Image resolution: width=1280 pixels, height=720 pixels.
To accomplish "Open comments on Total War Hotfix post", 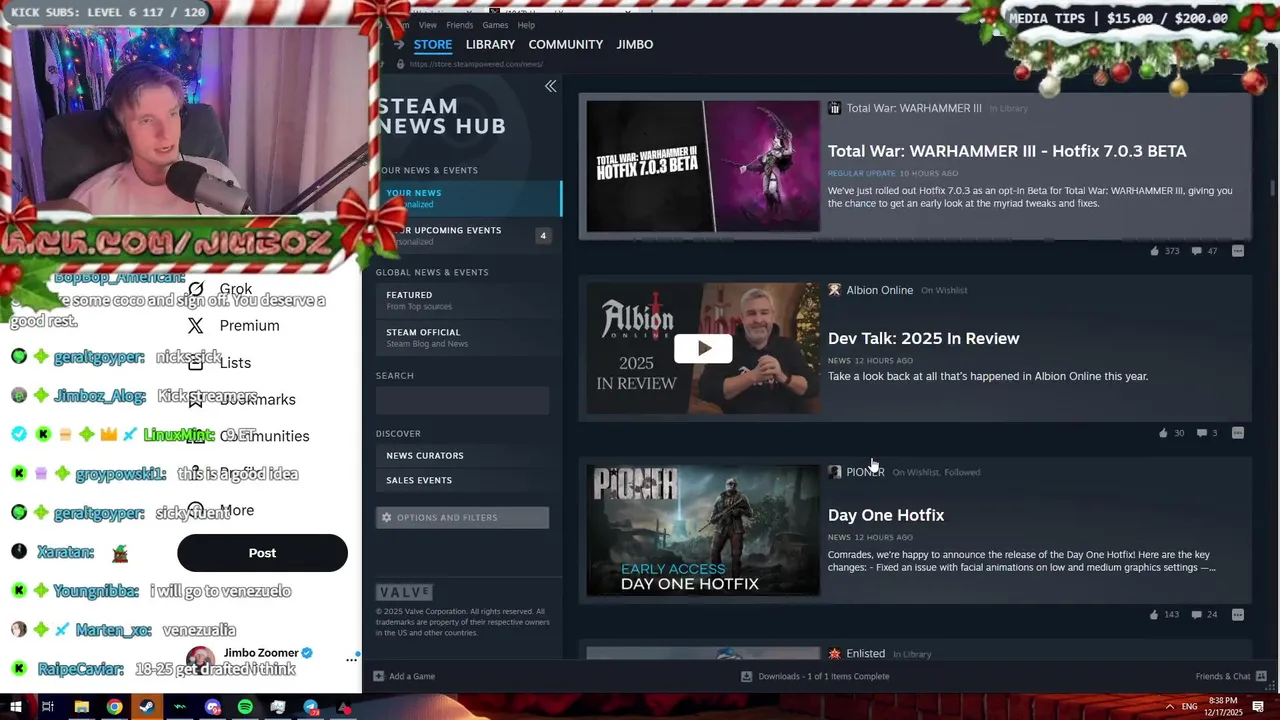I will click(1196, 251).
